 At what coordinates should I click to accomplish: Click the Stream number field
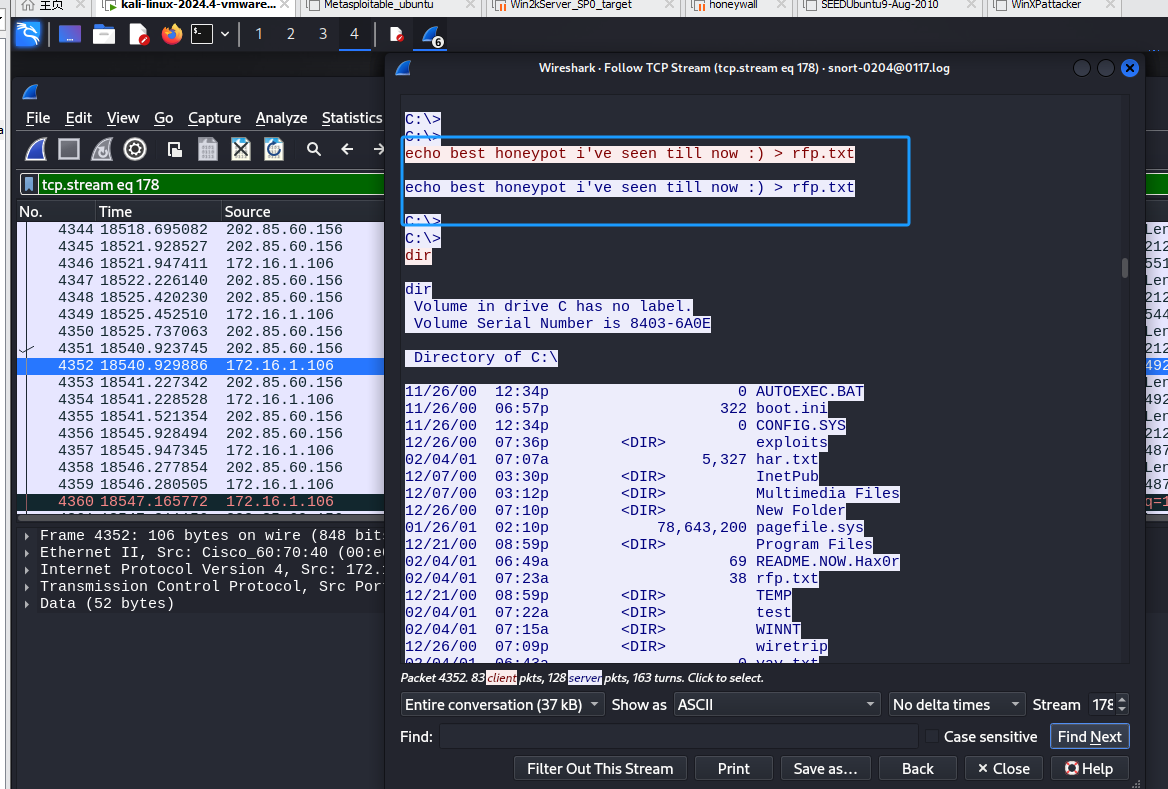[1102, 704]
